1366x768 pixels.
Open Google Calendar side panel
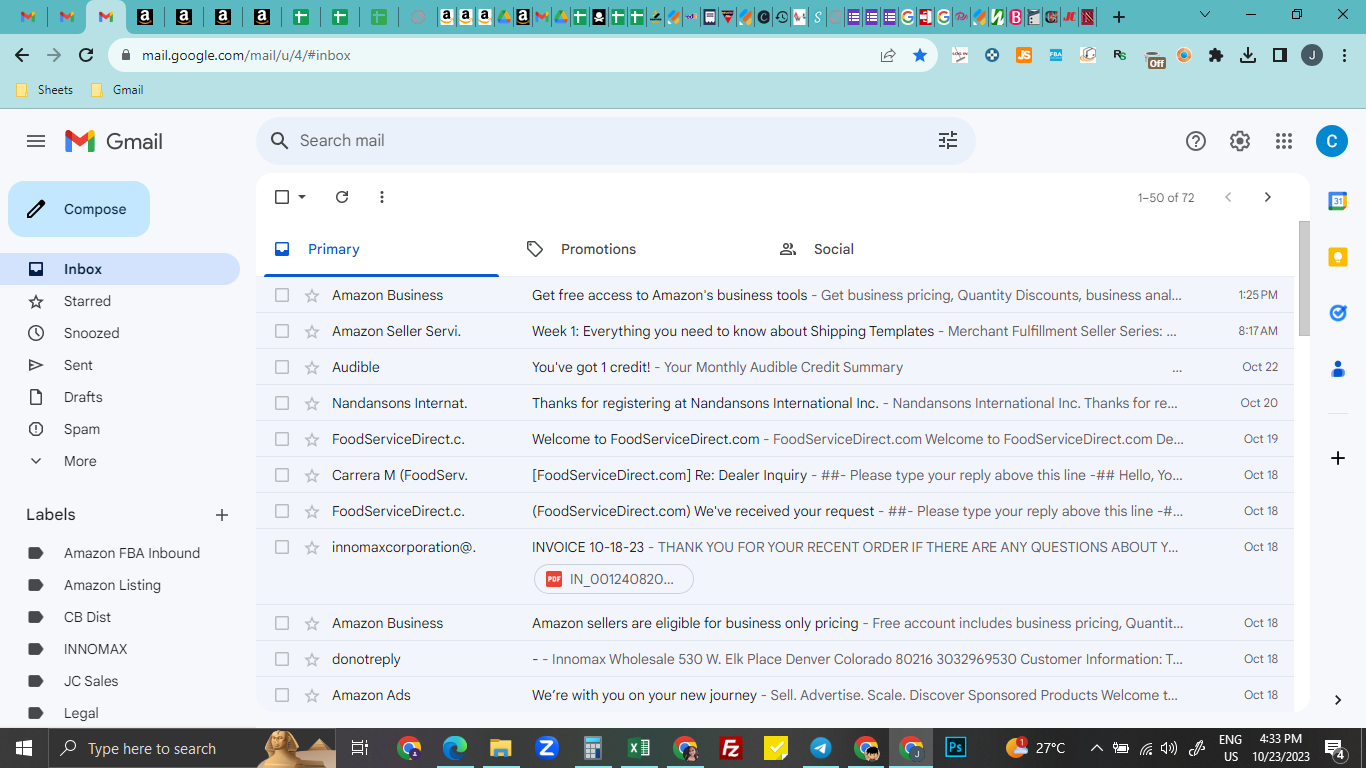pos(1338,201)
